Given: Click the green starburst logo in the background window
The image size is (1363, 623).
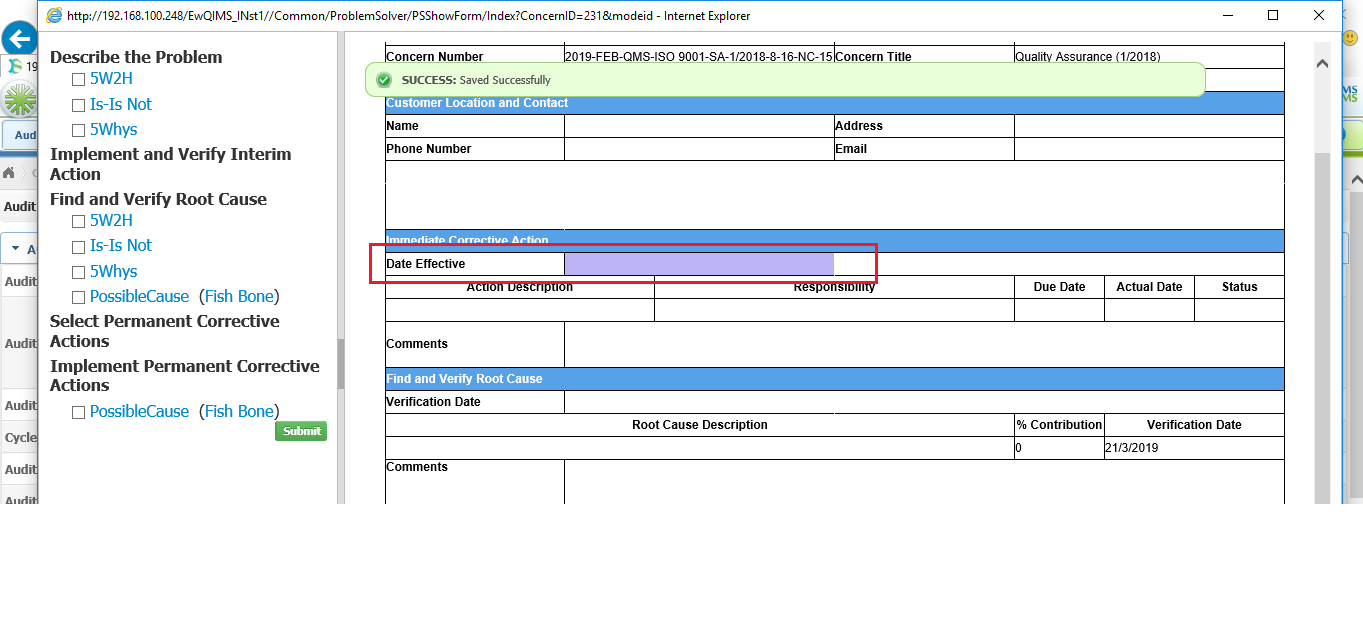Looking at the screenshot, I should (19, 98).
